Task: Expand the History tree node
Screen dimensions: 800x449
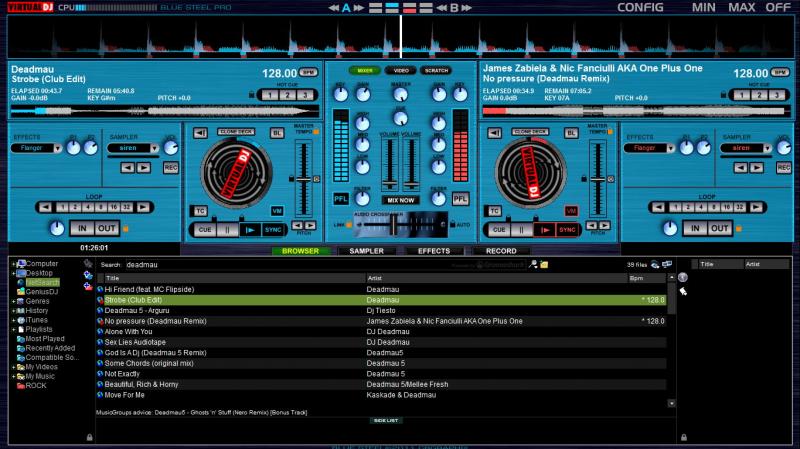Action: (x=14, y=310)
